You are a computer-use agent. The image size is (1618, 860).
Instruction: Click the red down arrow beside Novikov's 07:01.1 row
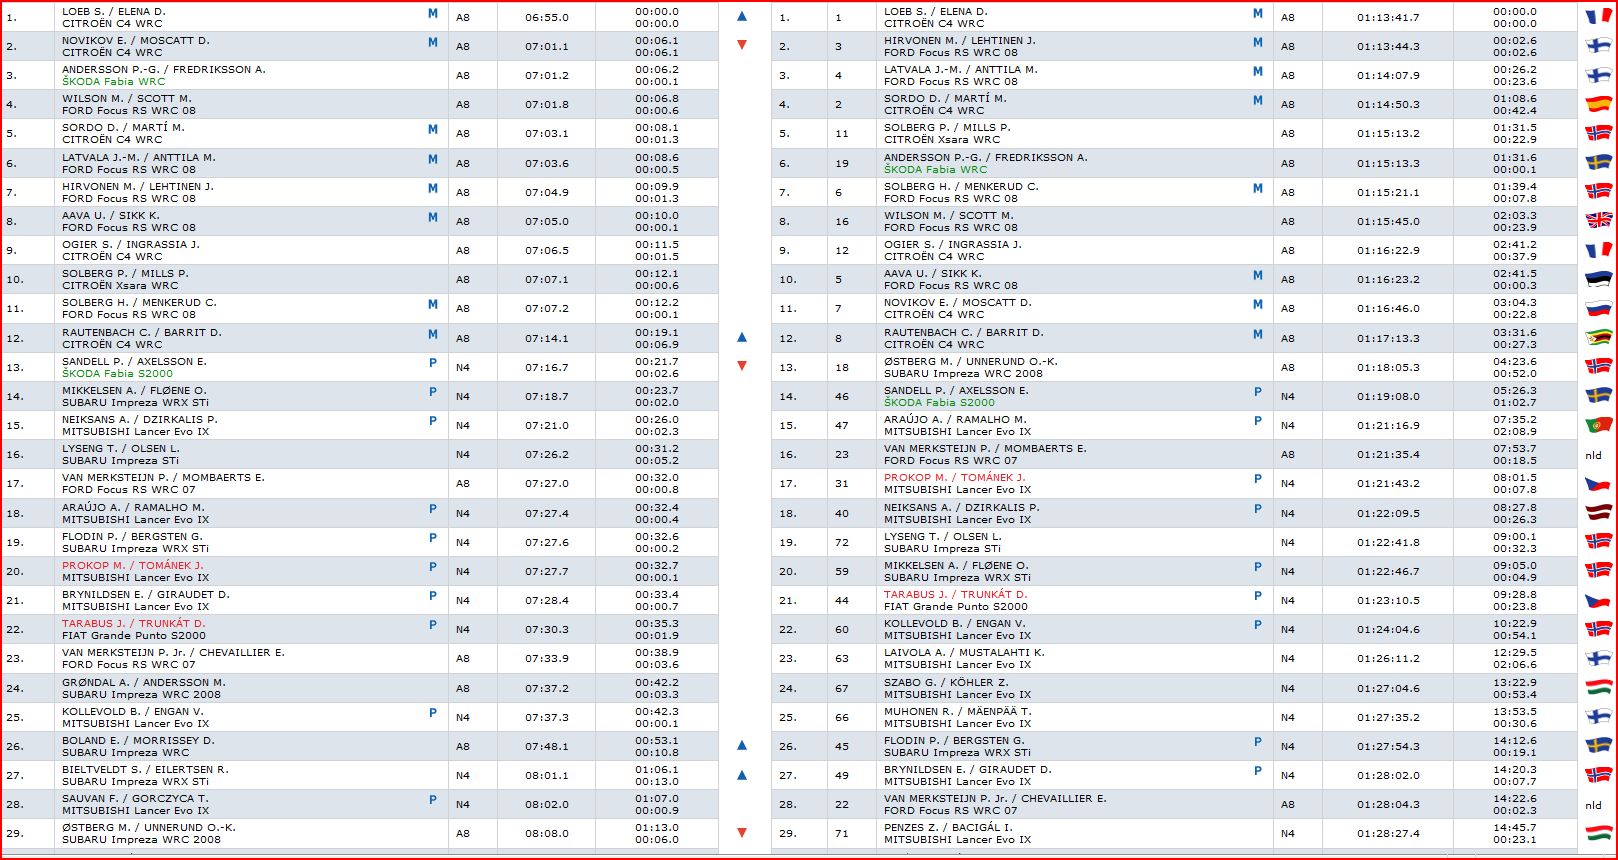[x=741, y=45]
